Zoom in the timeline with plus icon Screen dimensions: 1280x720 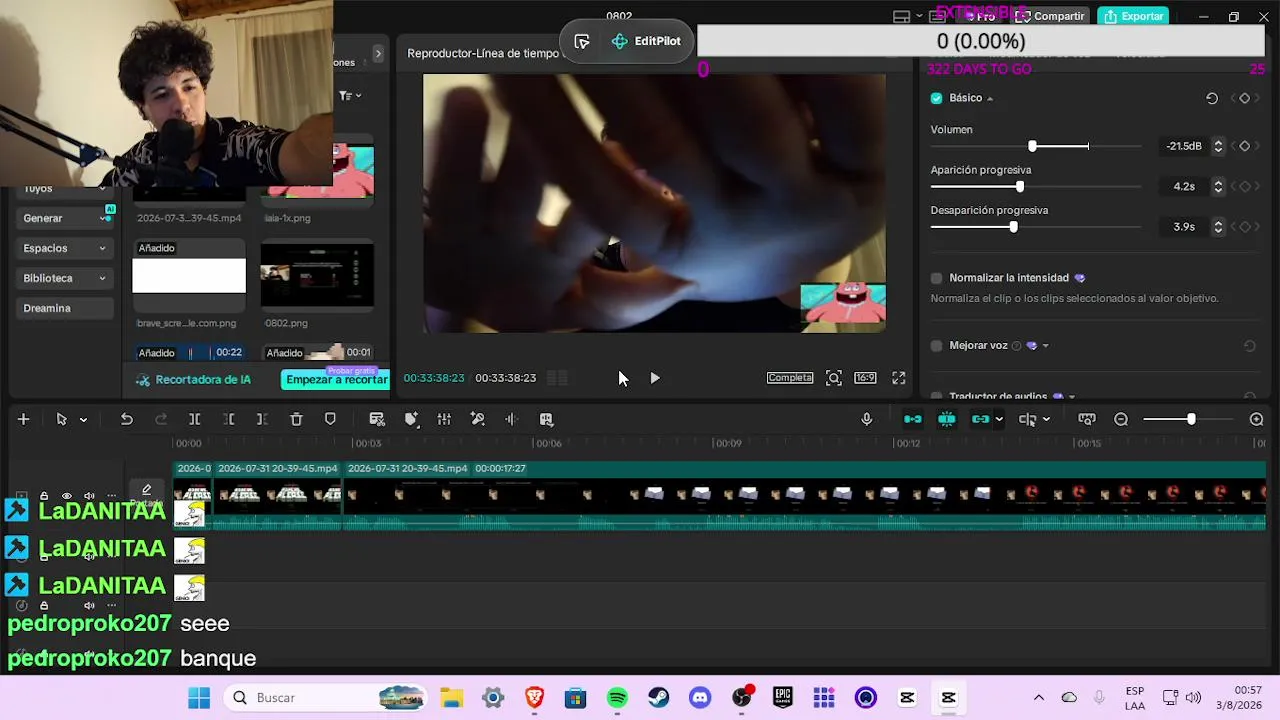coord(1257,419)
